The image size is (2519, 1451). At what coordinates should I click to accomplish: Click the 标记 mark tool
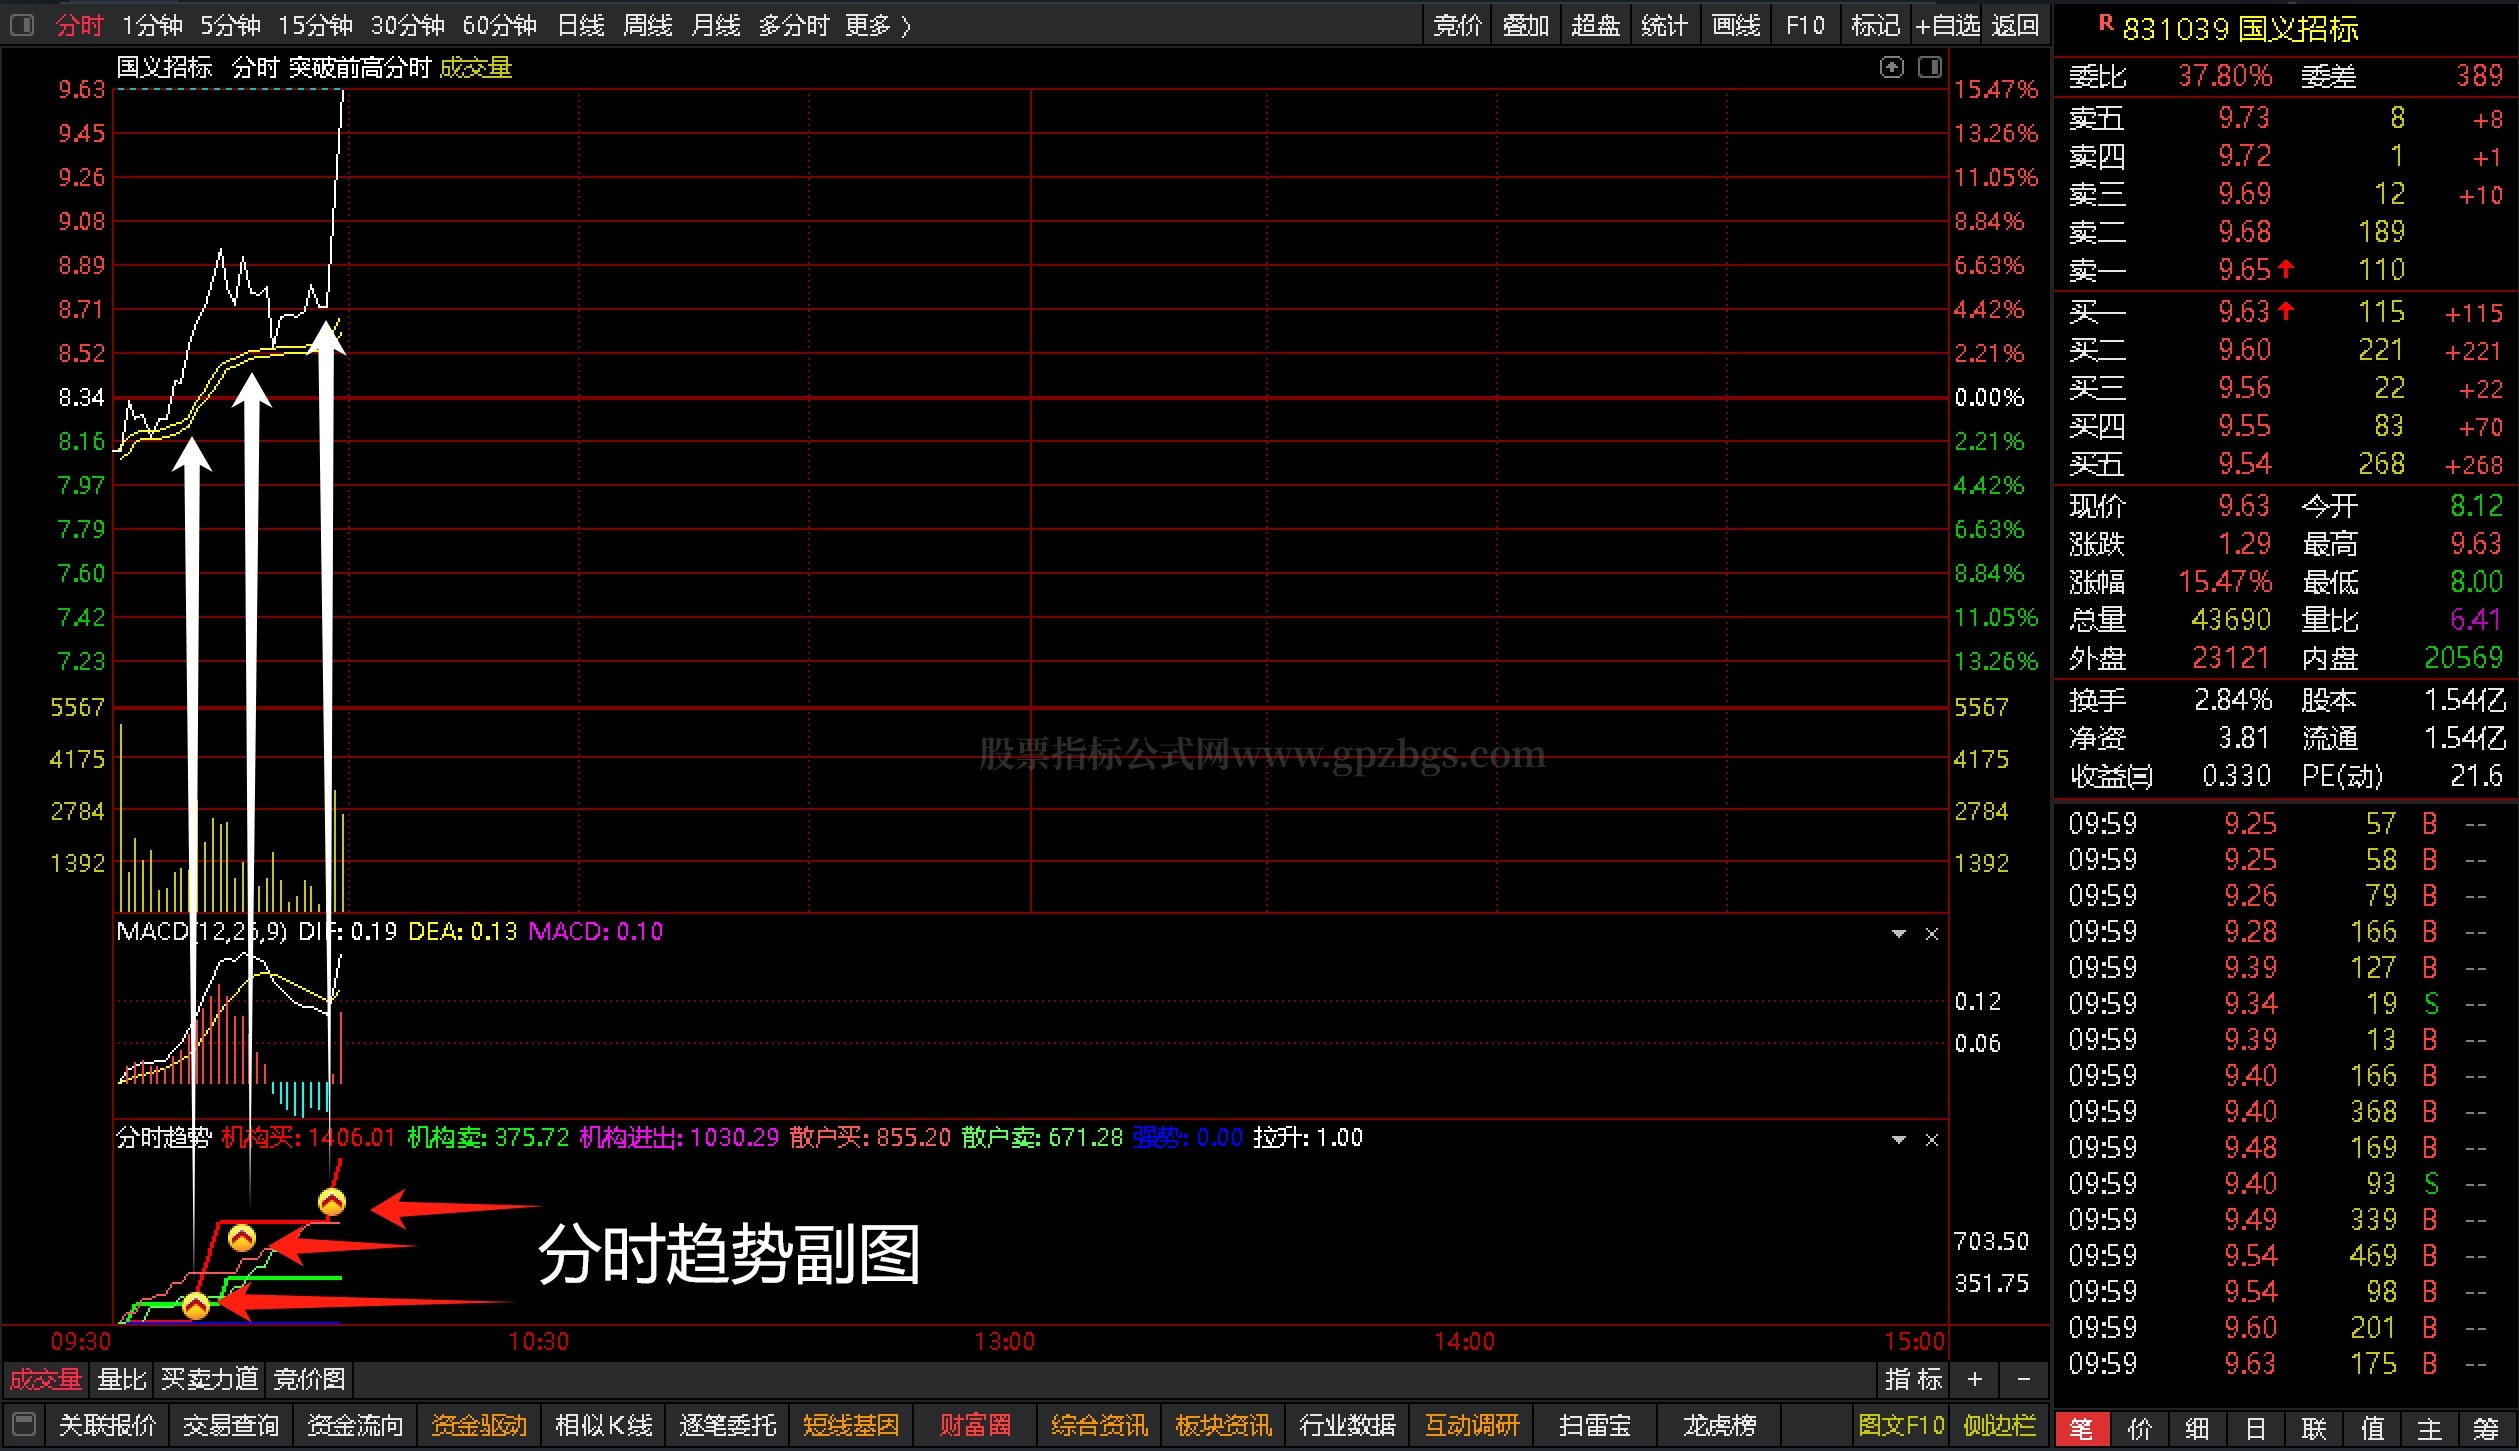[x=1875, y=25]
